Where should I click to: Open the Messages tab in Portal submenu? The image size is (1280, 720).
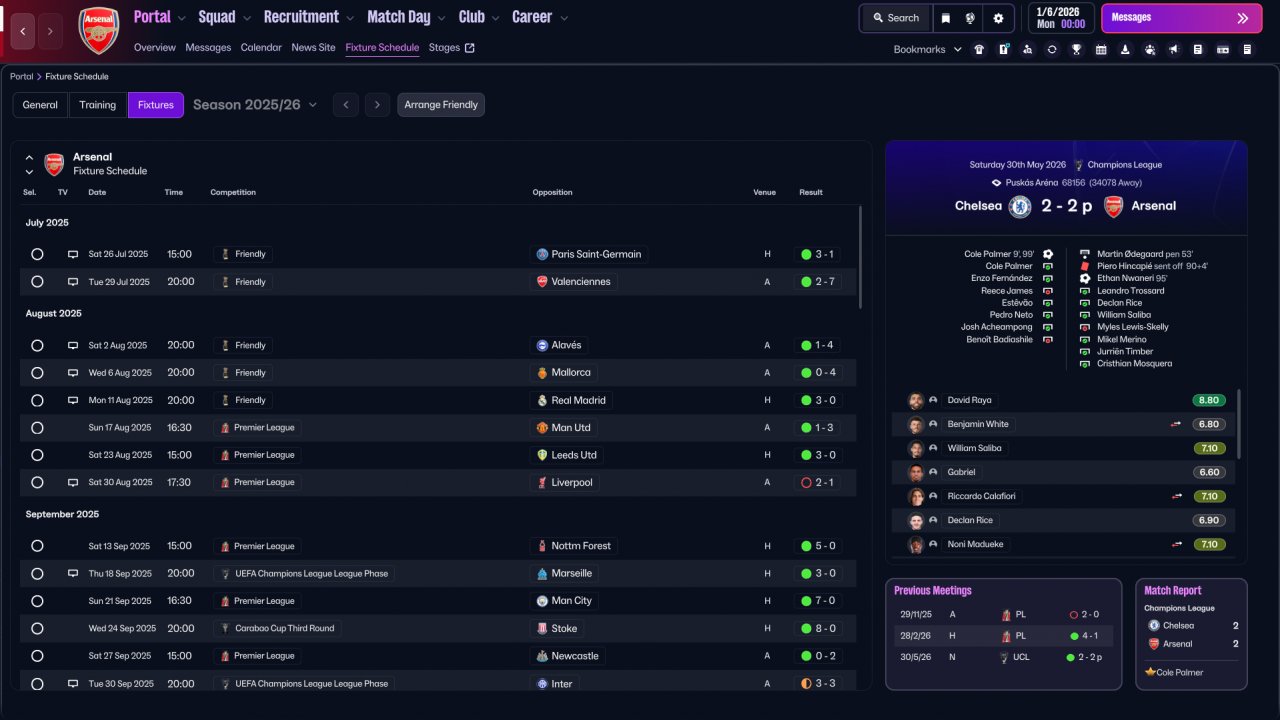(208, 47)
